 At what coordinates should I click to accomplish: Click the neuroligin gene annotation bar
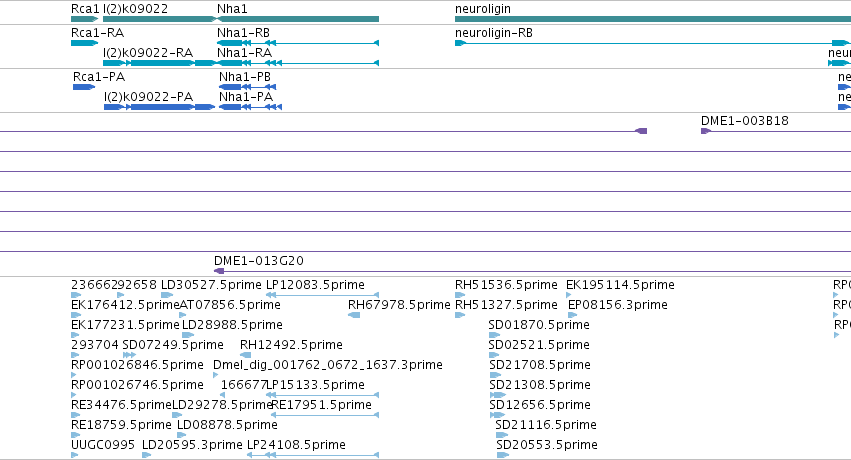click(653, 19)
